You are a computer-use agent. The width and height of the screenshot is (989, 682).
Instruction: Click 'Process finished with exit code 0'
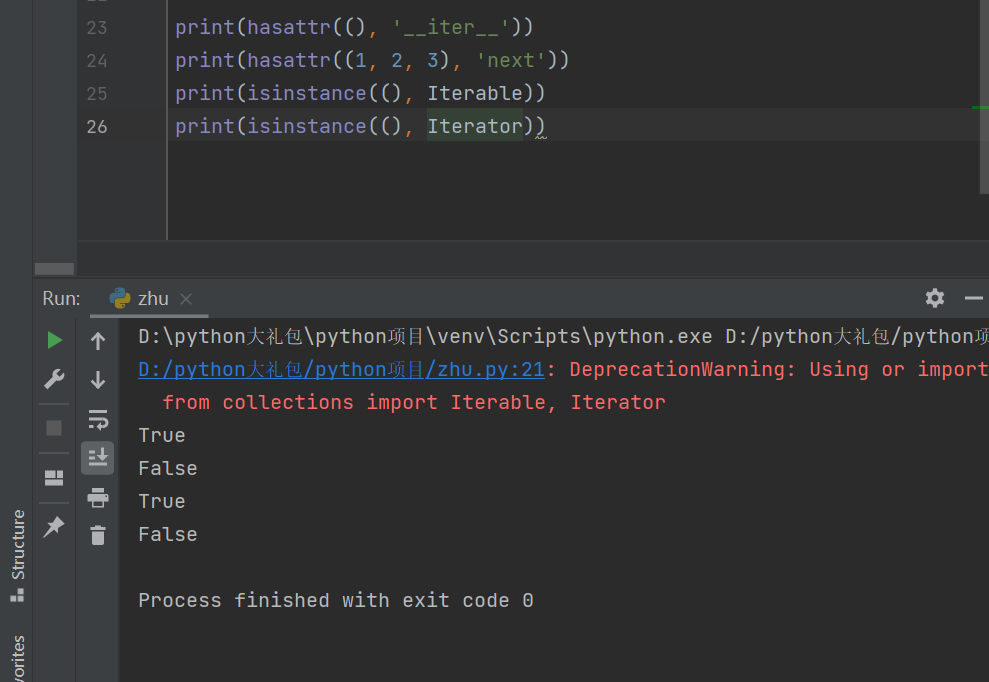pos(336,601)
